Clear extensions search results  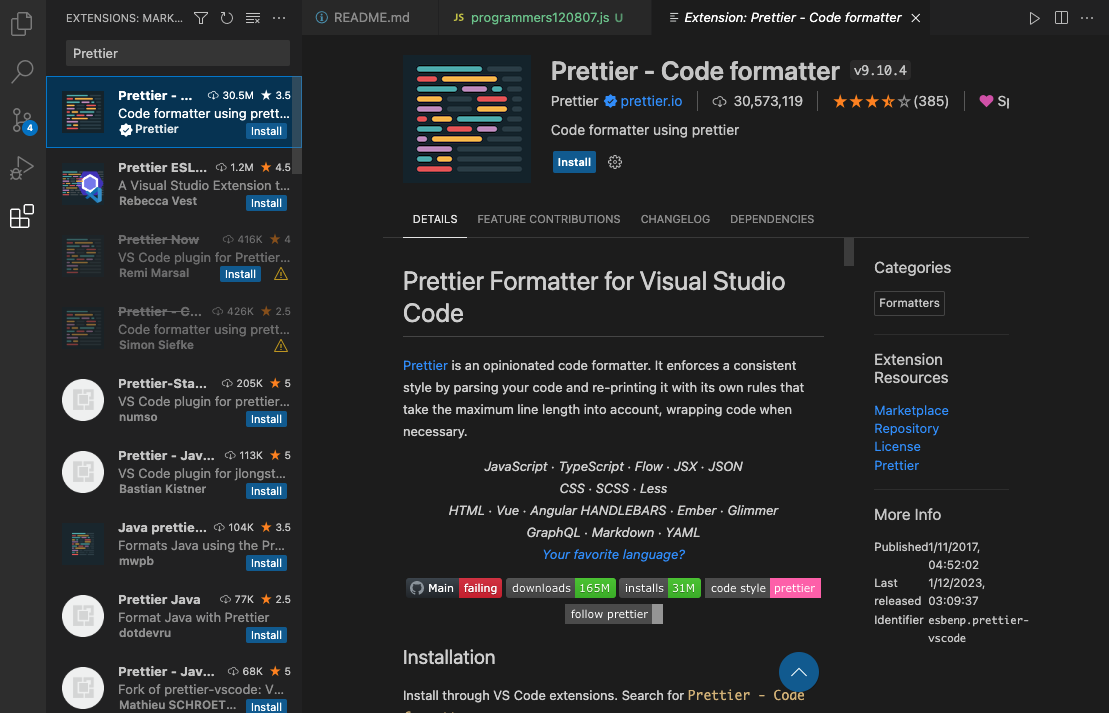coord(252,18)
